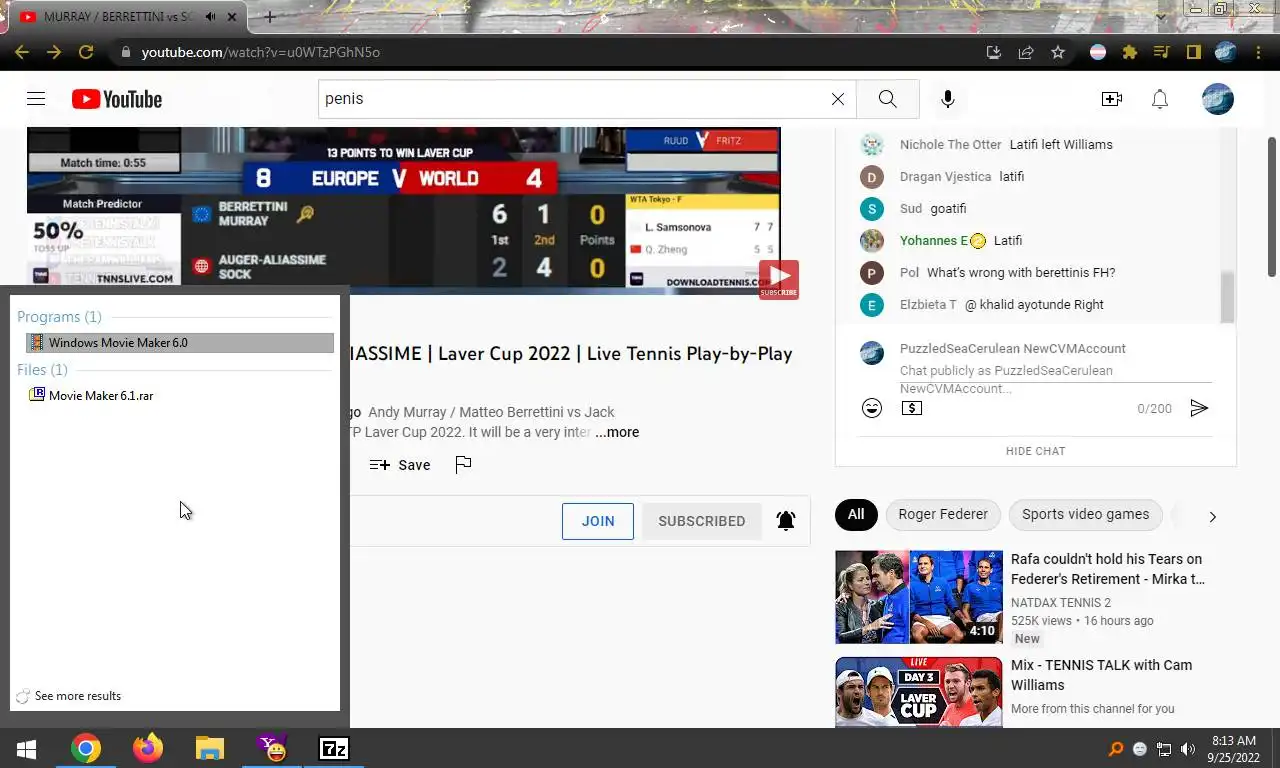Click the JOIN button
This screenshot has height=768, width=1280.
click(598, 521)
